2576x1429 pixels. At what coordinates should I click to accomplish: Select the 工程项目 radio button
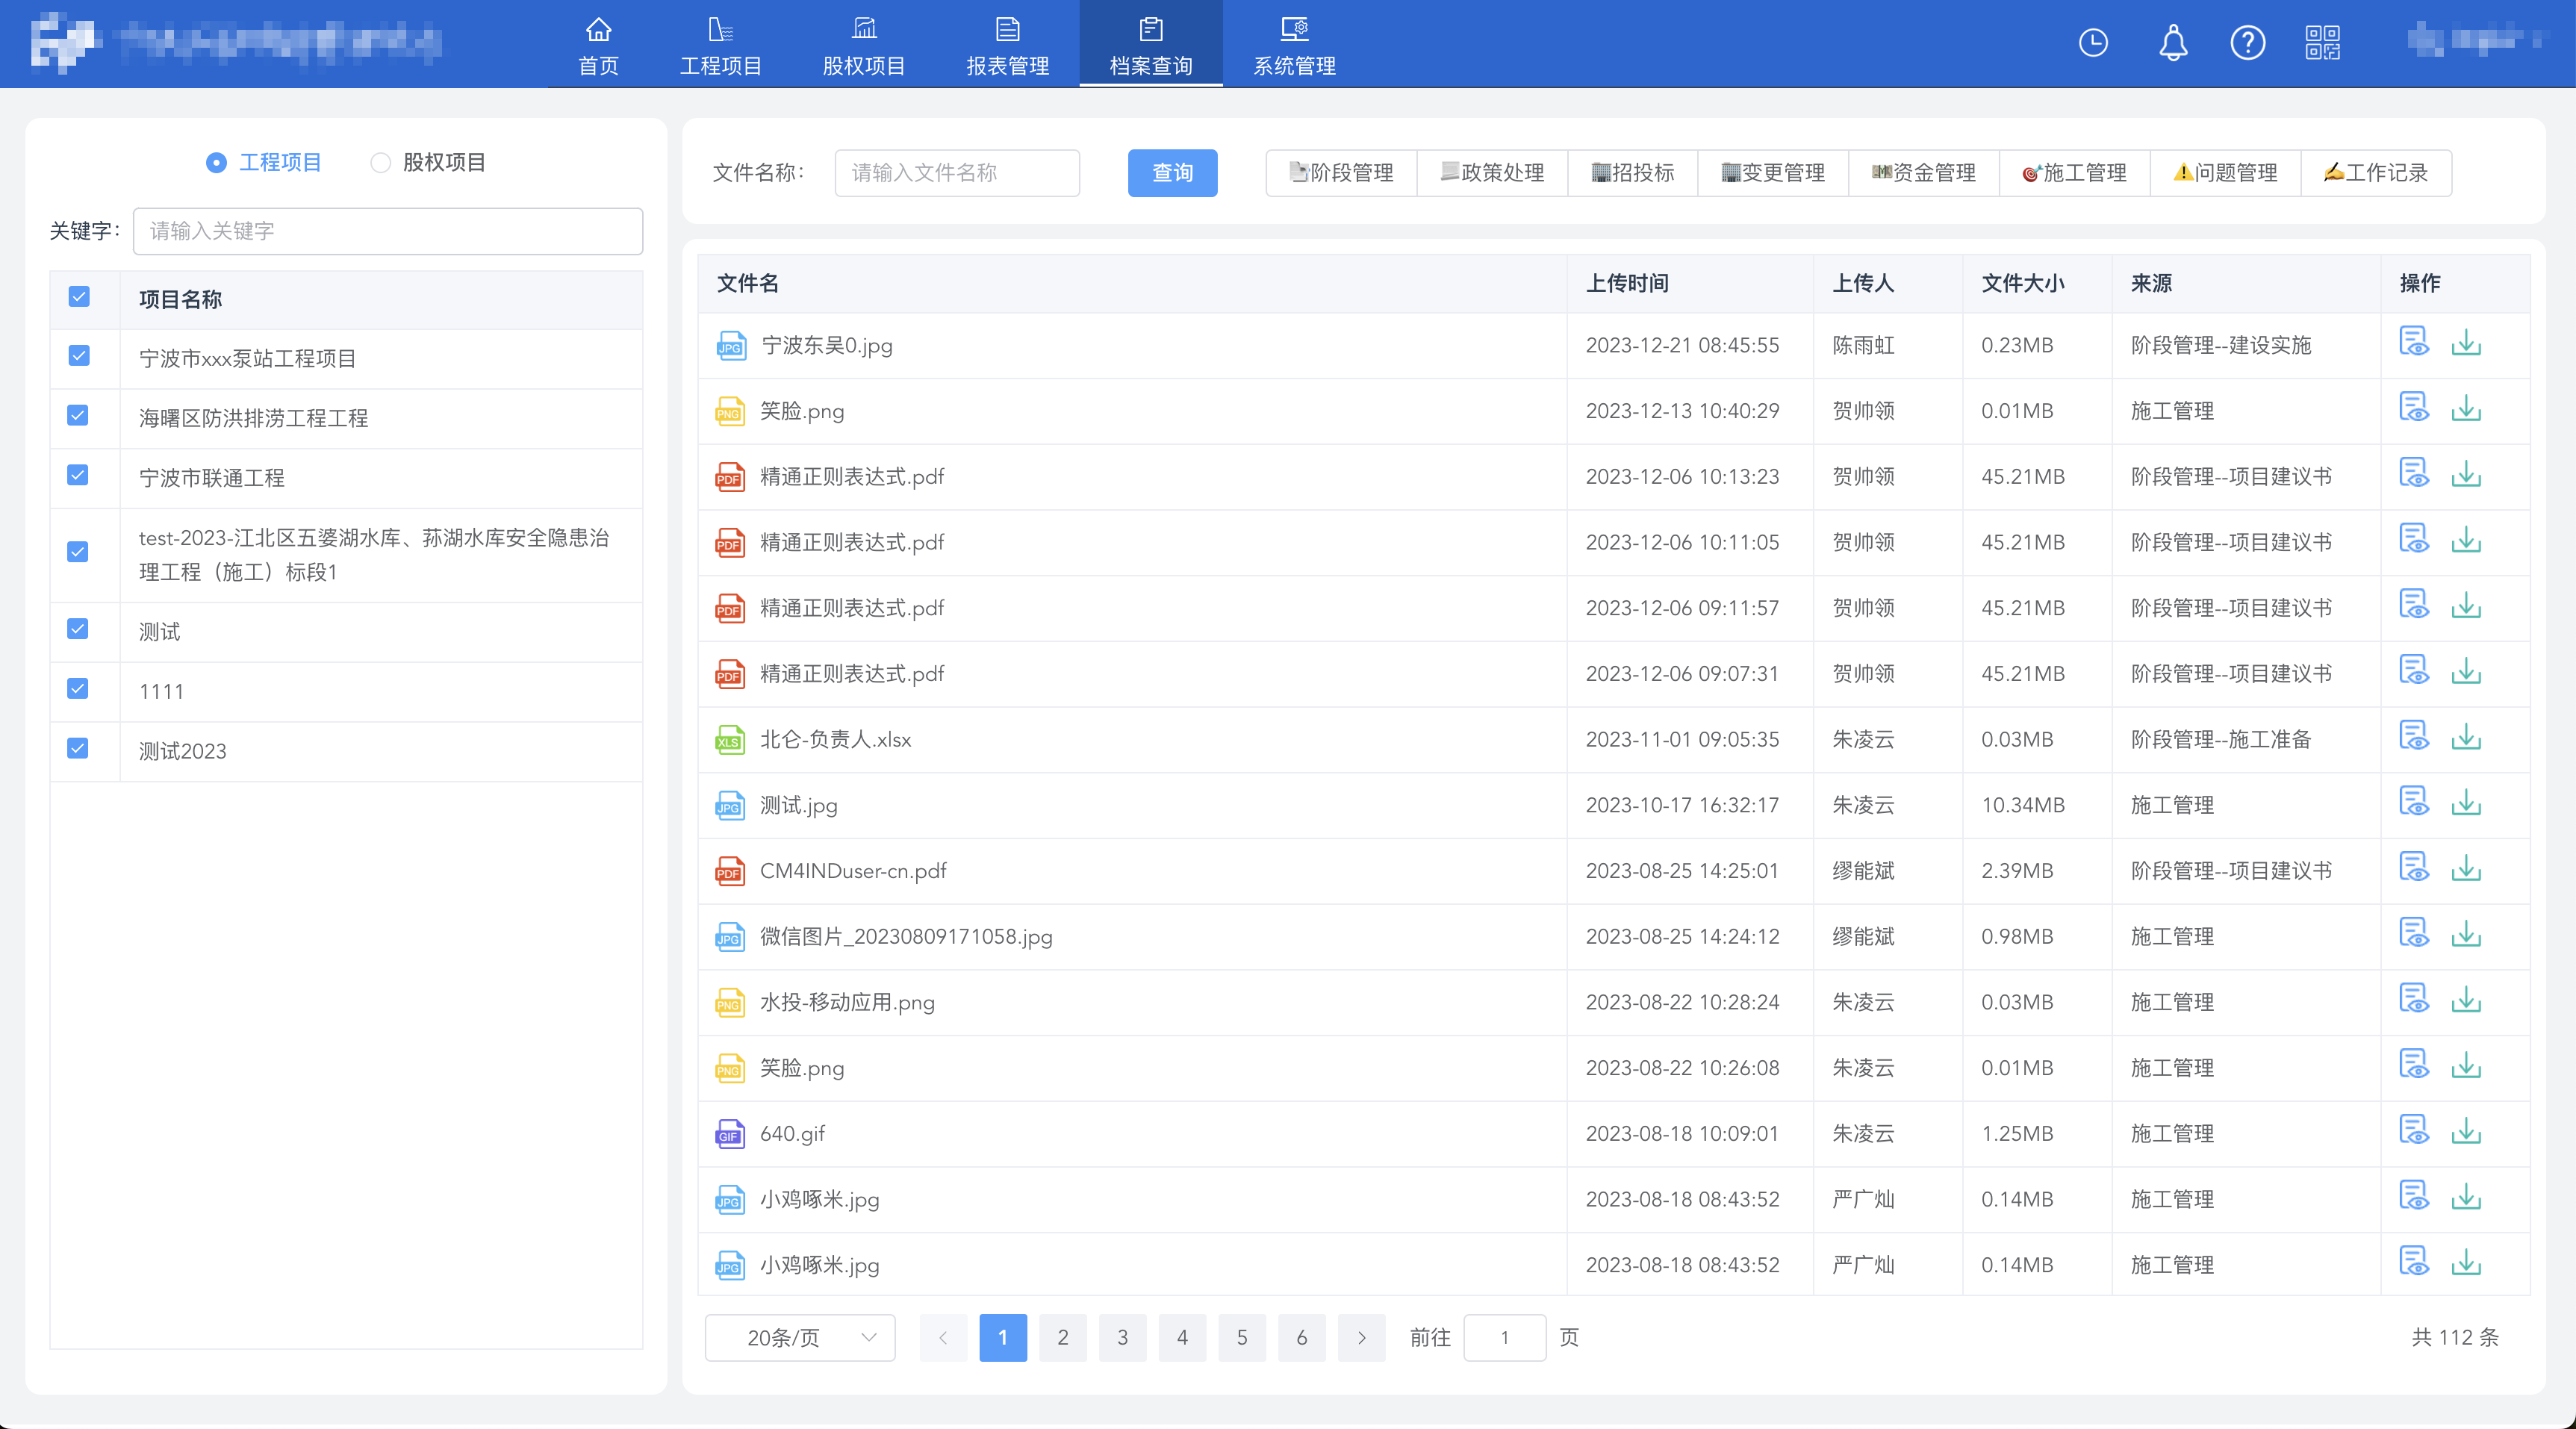pos(216,163)
